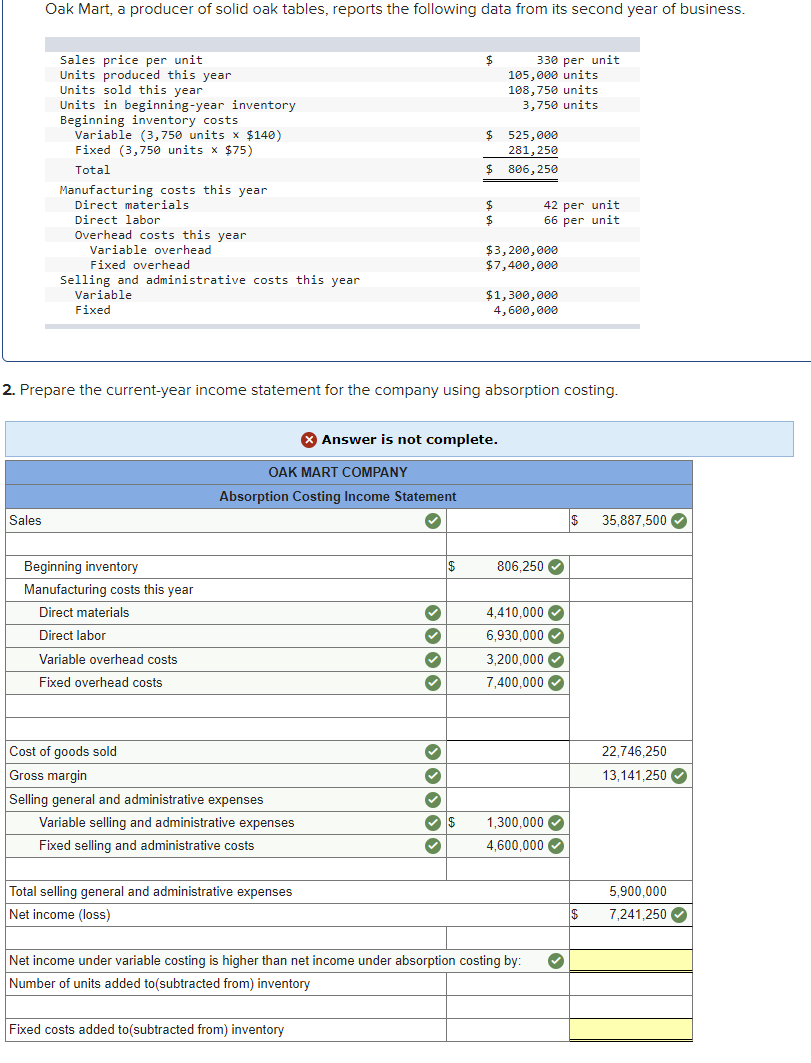Viewport: 811px width, 1063px height.
Task: Click the green check in Fixed overhead costs label cell
Action: (433, 683)
